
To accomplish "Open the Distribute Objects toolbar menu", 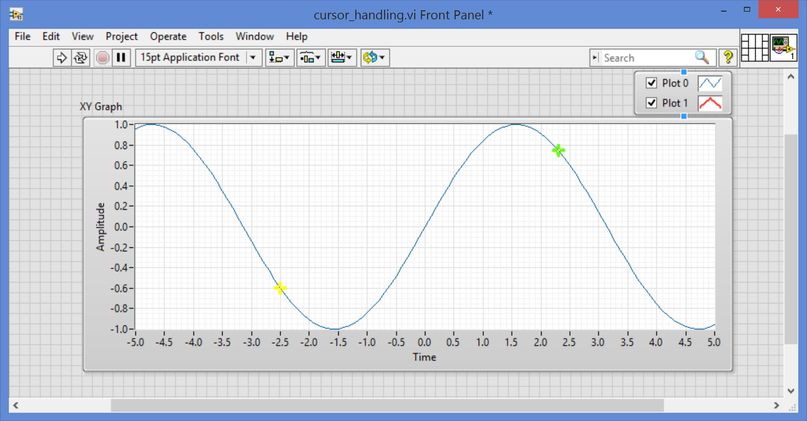I will [x=310, y=57].
